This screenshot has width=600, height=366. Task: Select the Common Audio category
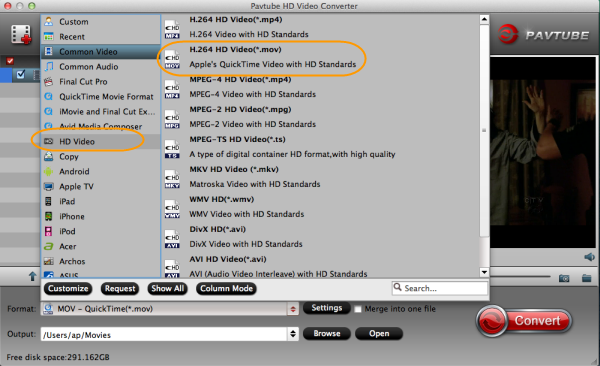[101, 67]
